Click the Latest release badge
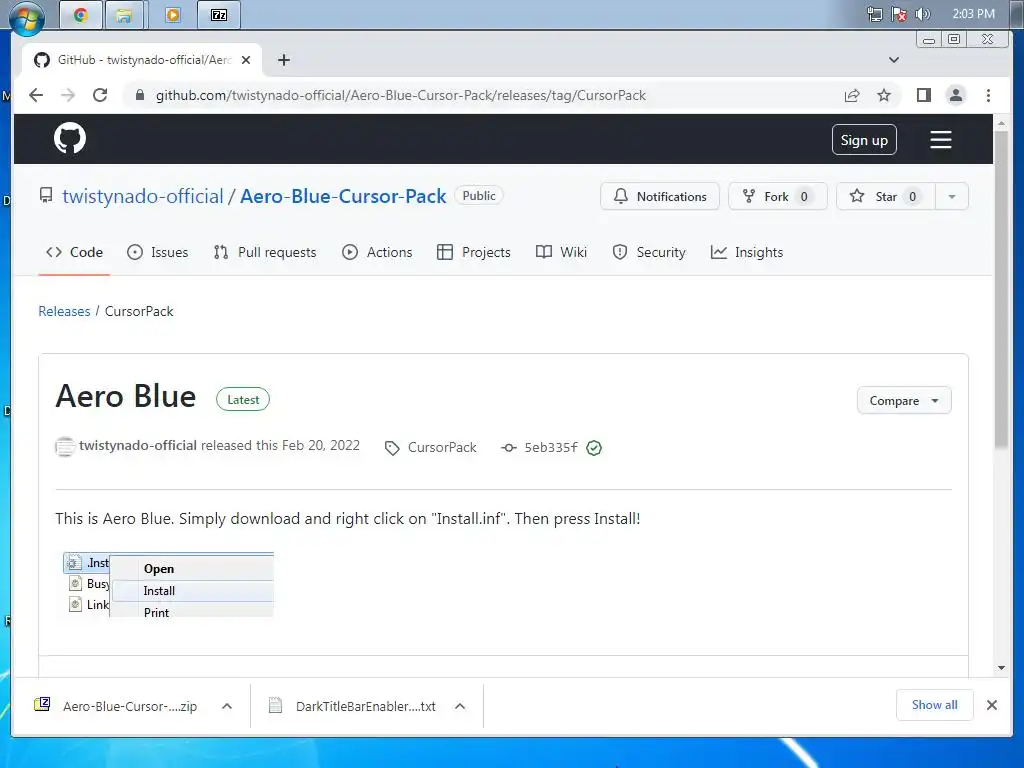 pos(243,400)
